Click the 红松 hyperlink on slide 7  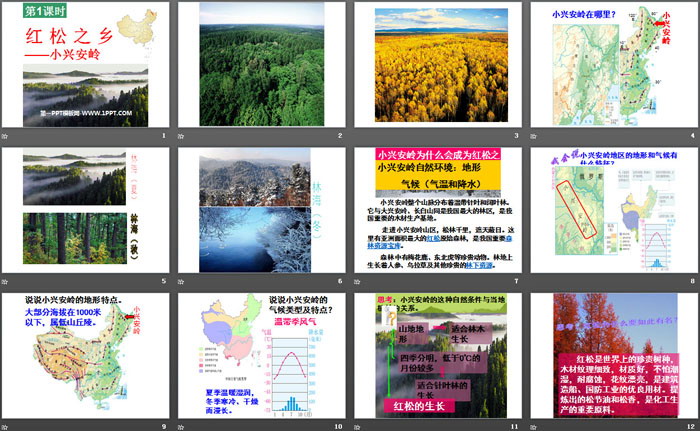433,239
